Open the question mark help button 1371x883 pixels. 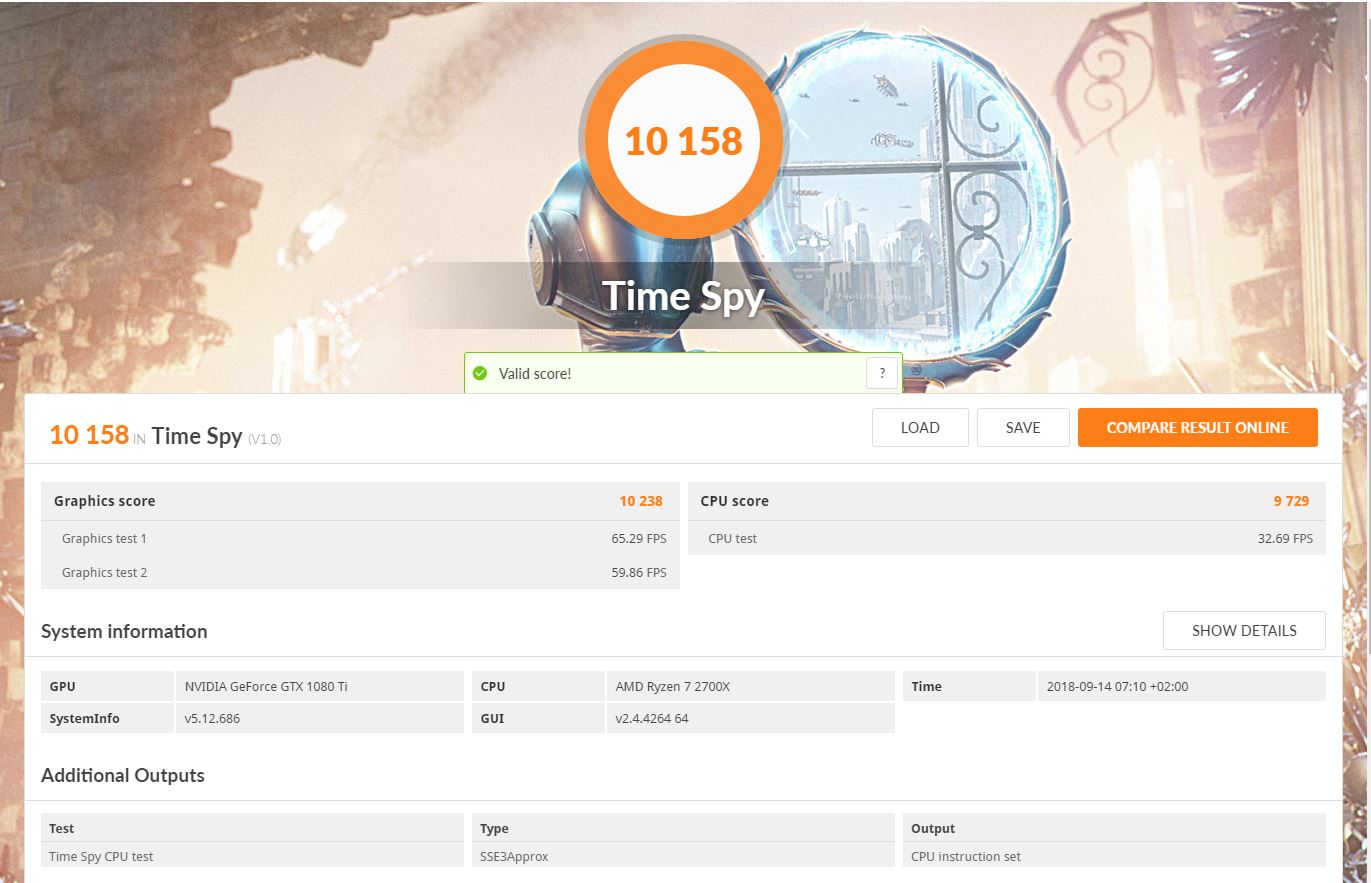click(881, 374)
